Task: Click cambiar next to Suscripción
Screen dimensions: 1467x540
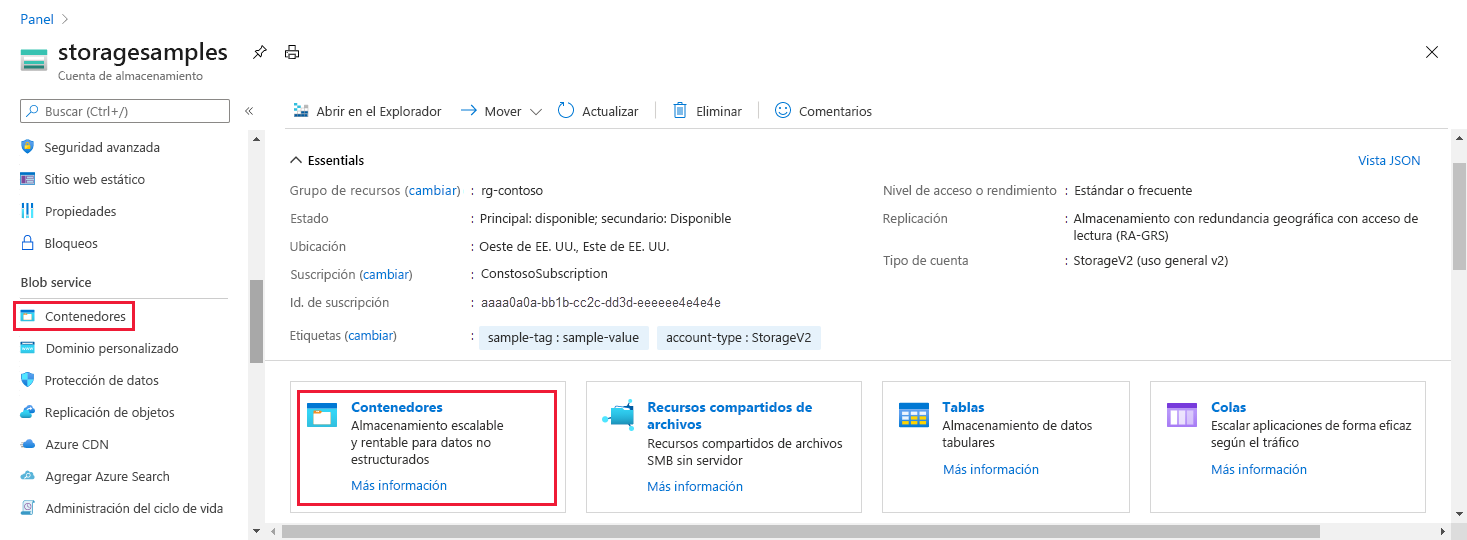Action: [385, 274]
